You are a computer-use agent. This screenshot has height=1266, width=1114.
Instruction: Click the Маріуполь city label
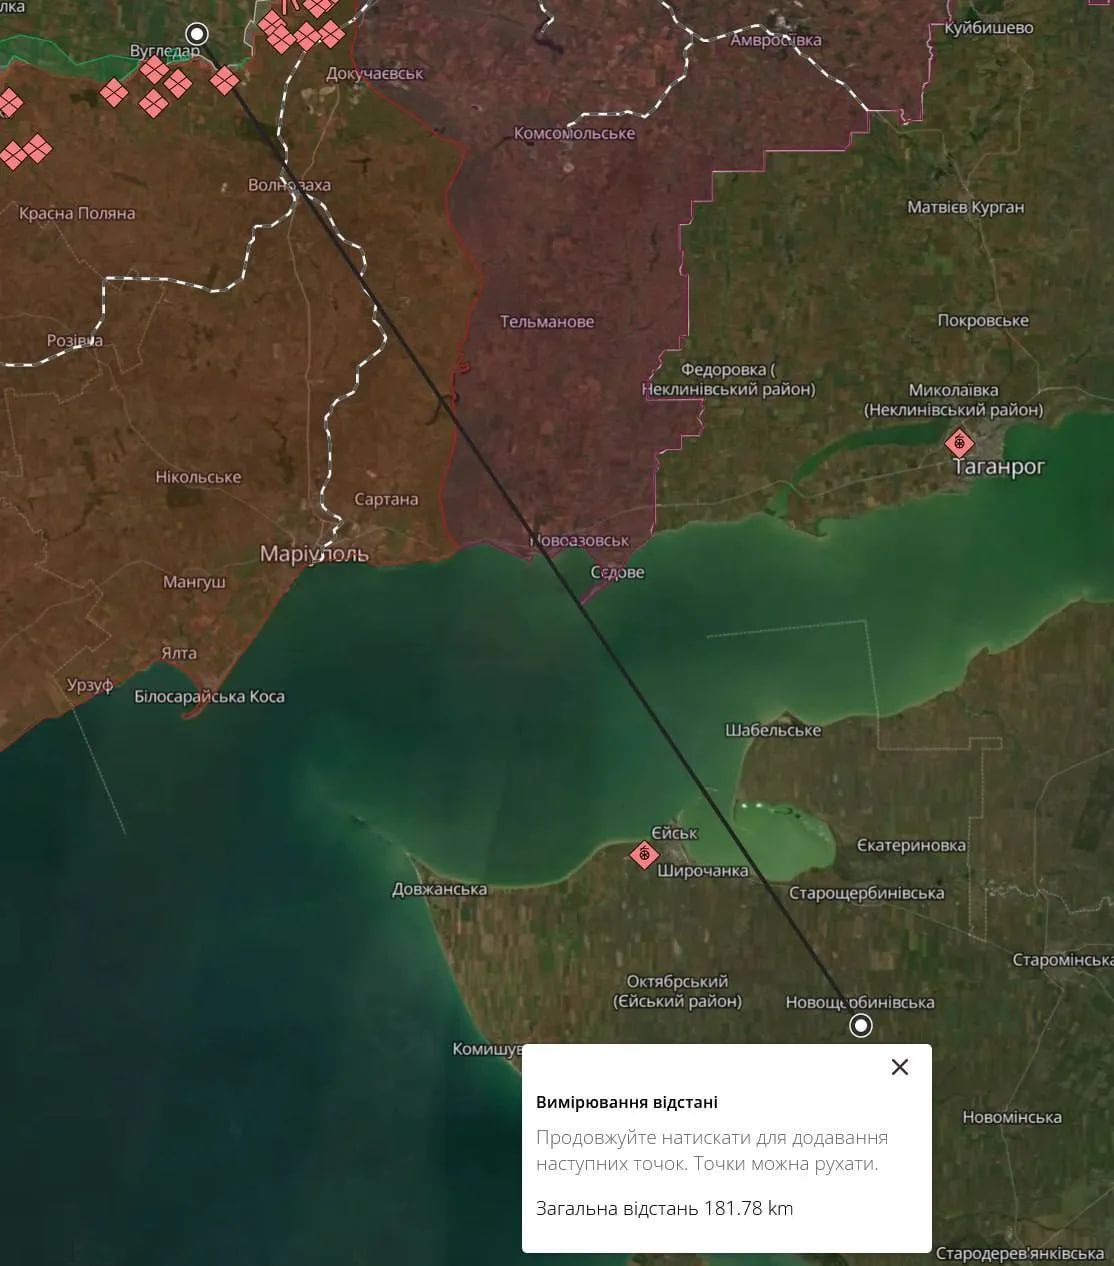(x=314, y=554)
